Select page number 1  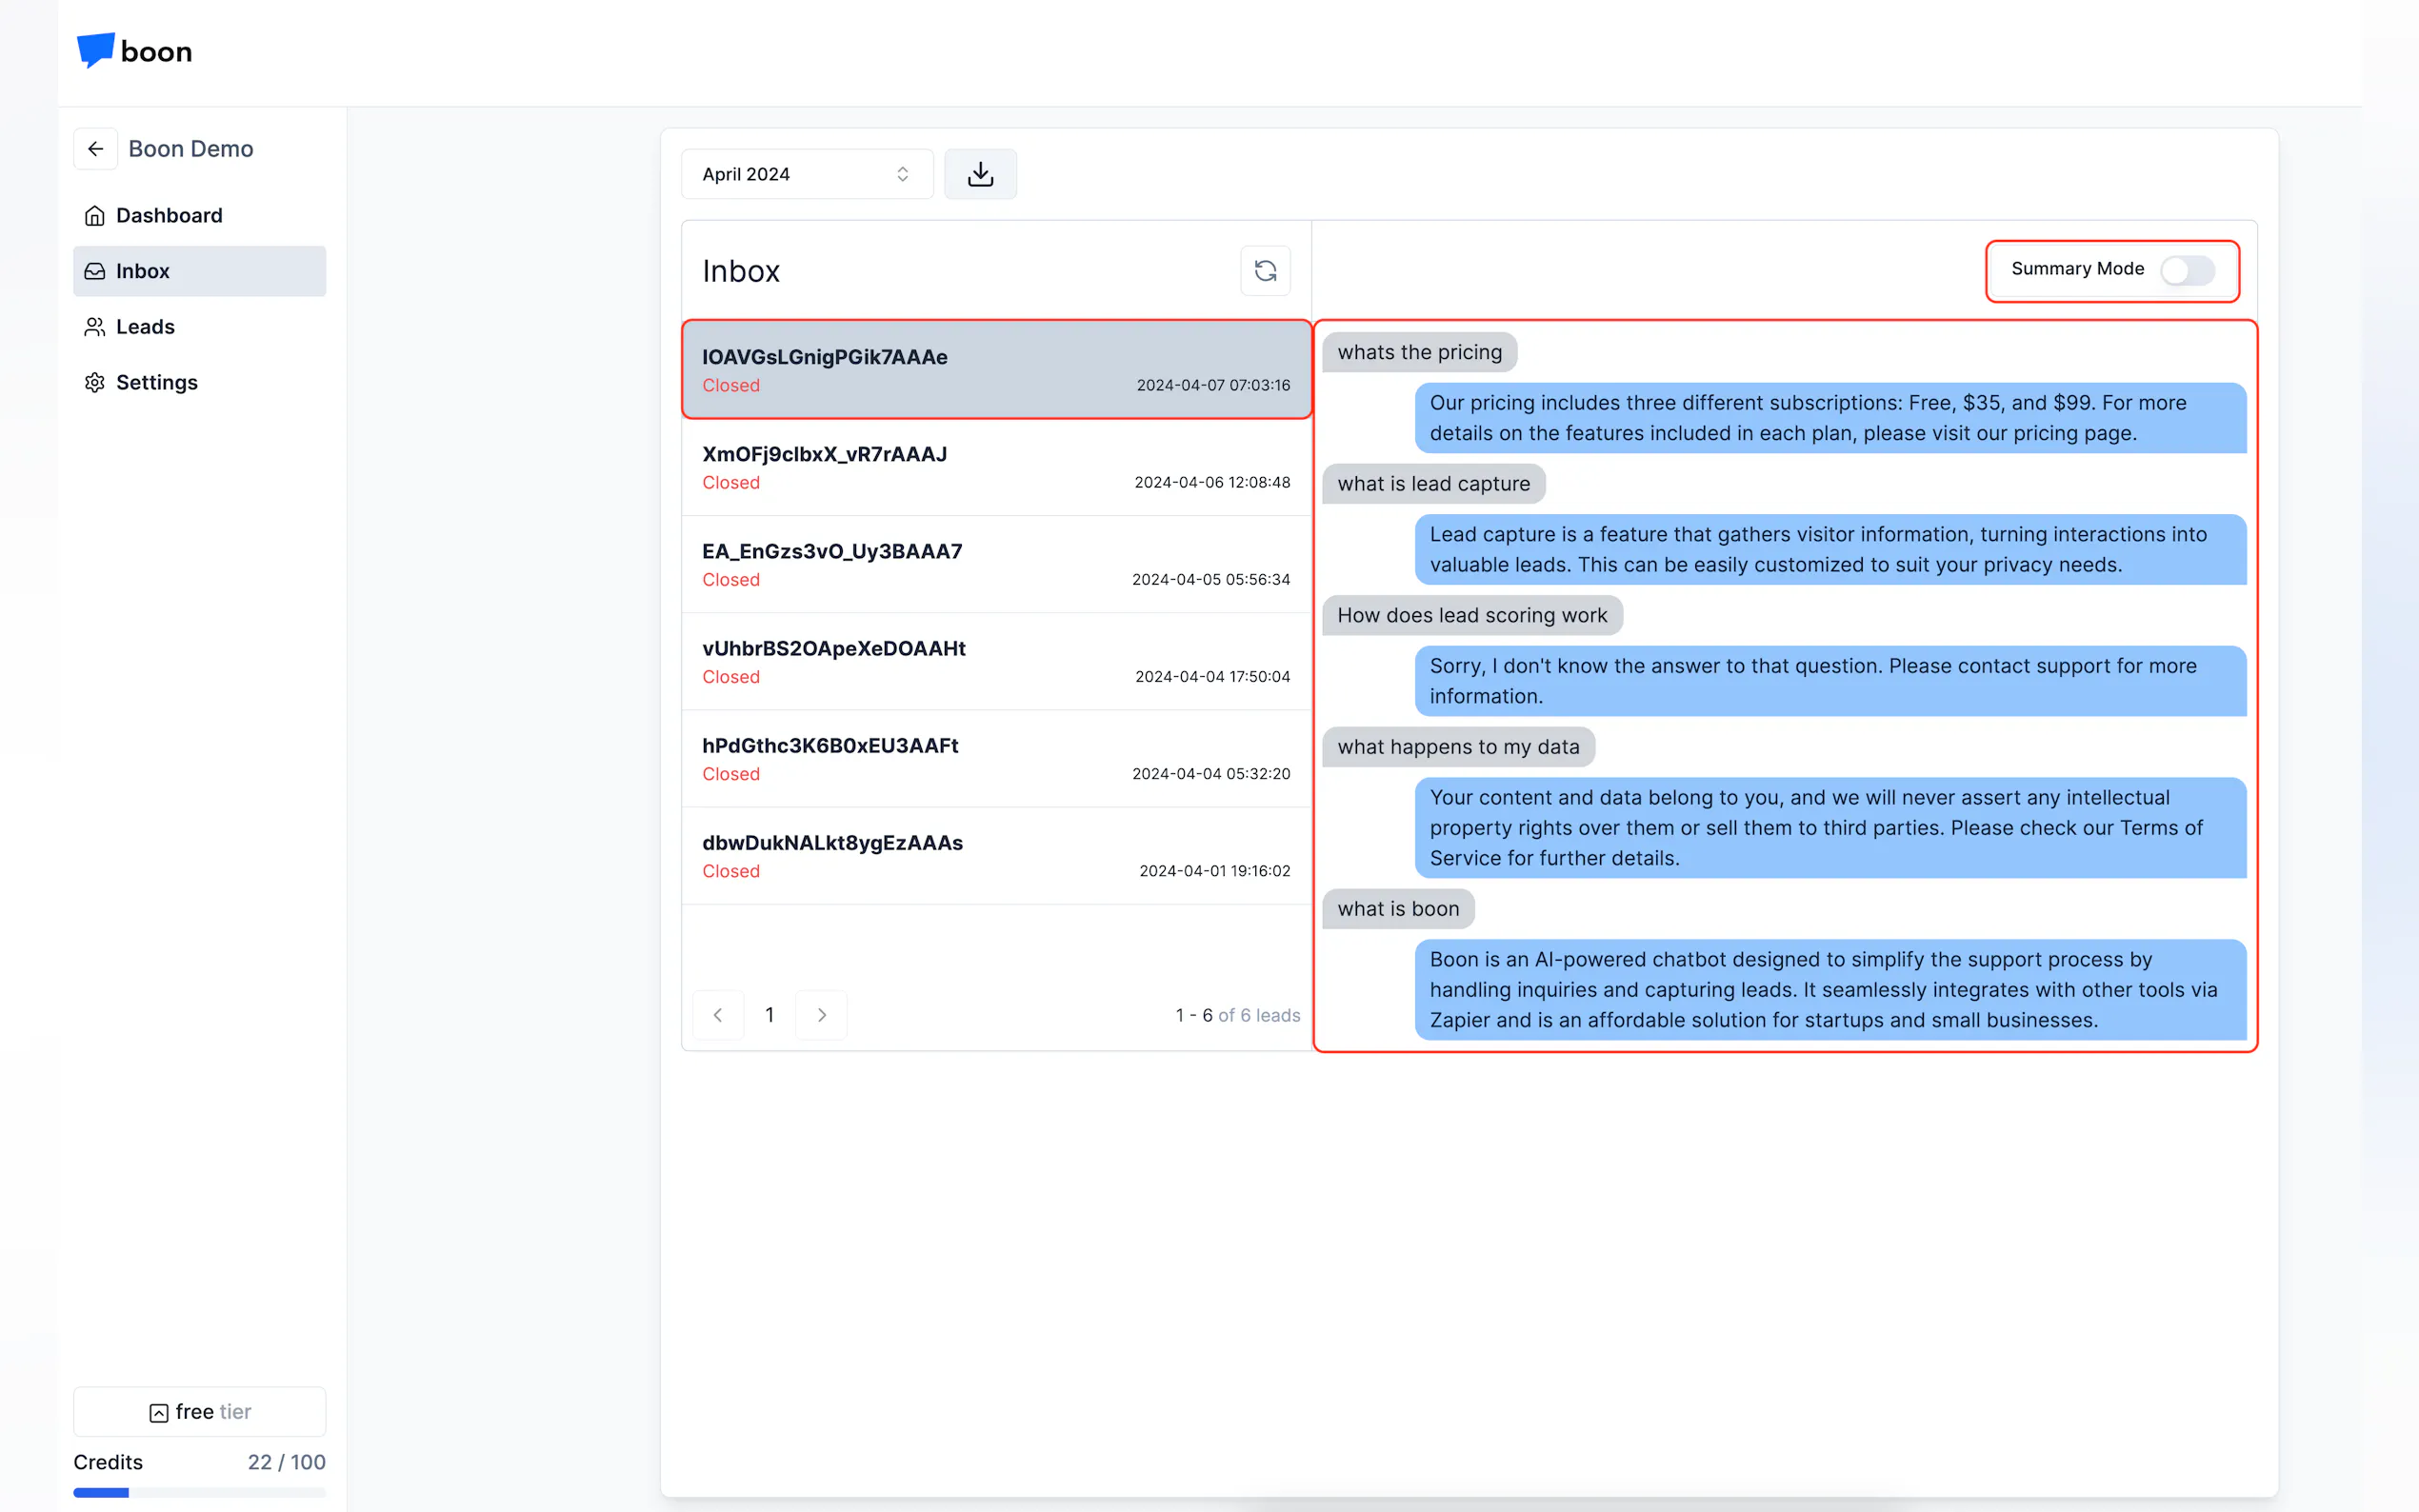[769, 1015]
